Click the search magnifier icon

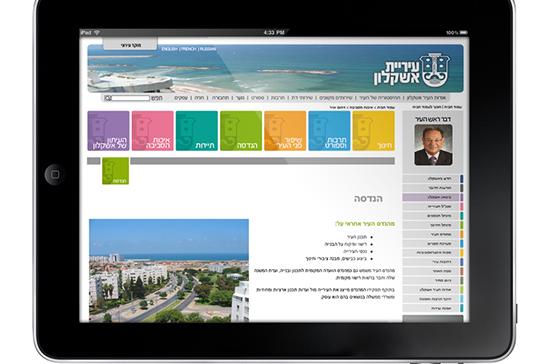(108, 98)
